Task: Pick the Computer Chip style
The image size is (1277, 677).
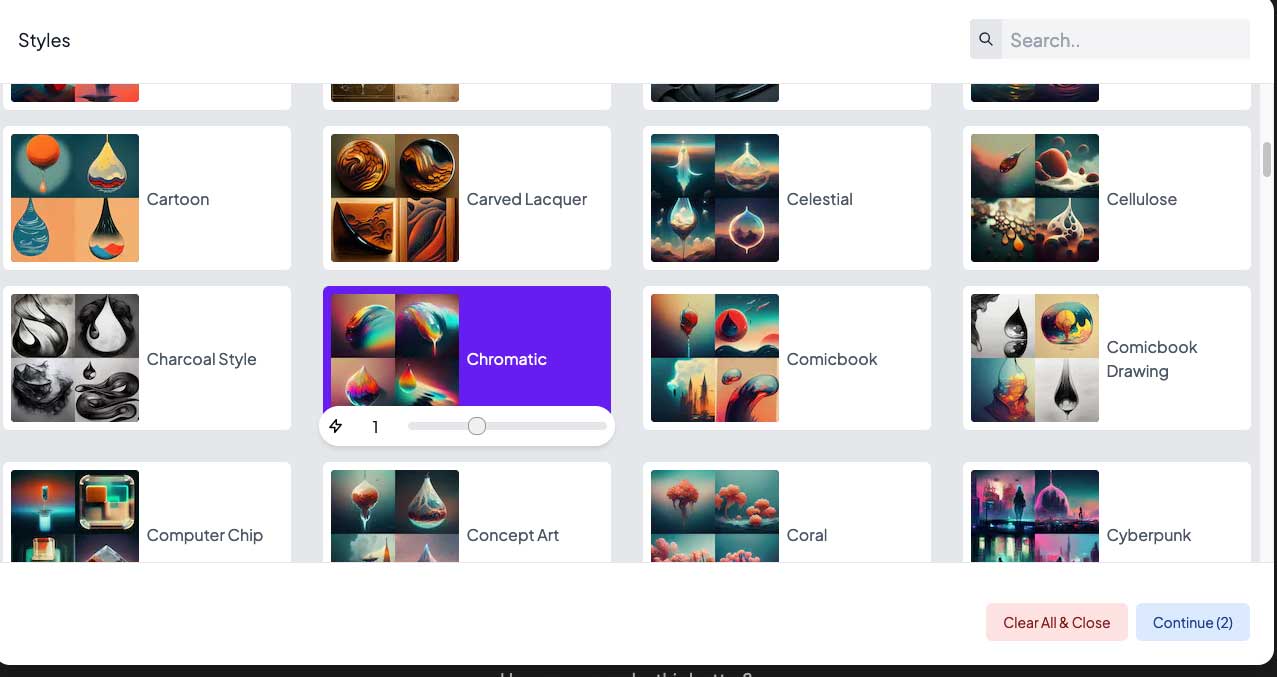Action: click(147, 512)
